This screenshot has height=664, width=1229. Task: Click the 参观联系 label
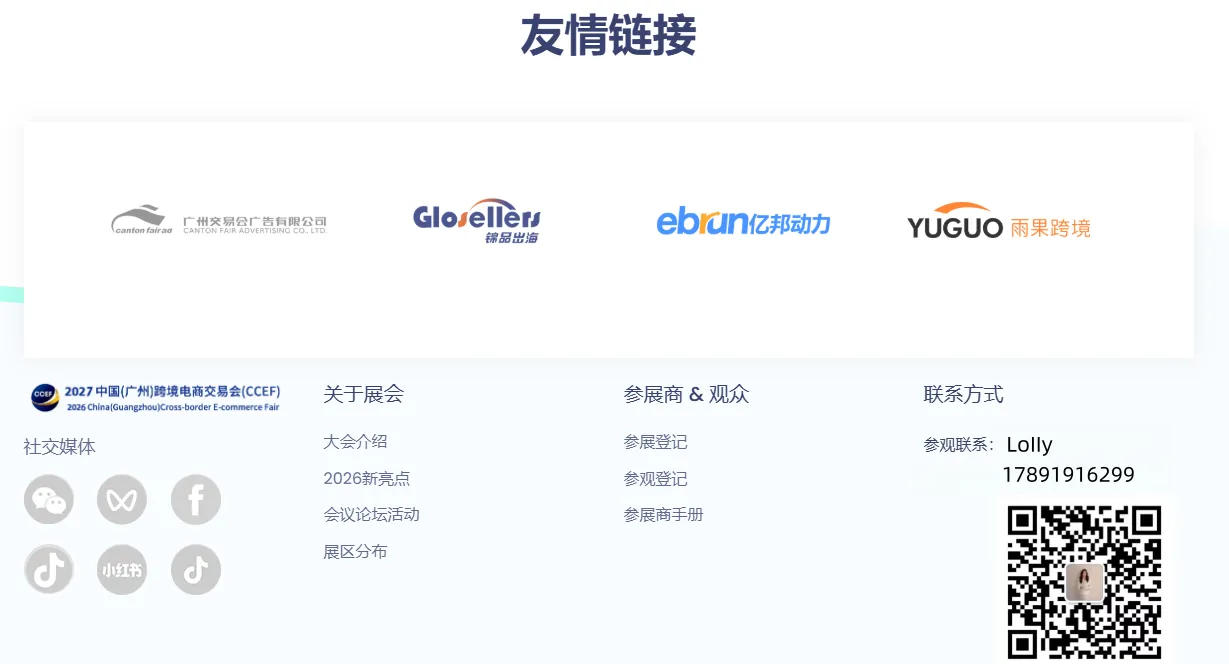pyautogui.click(x=959, y=445)
